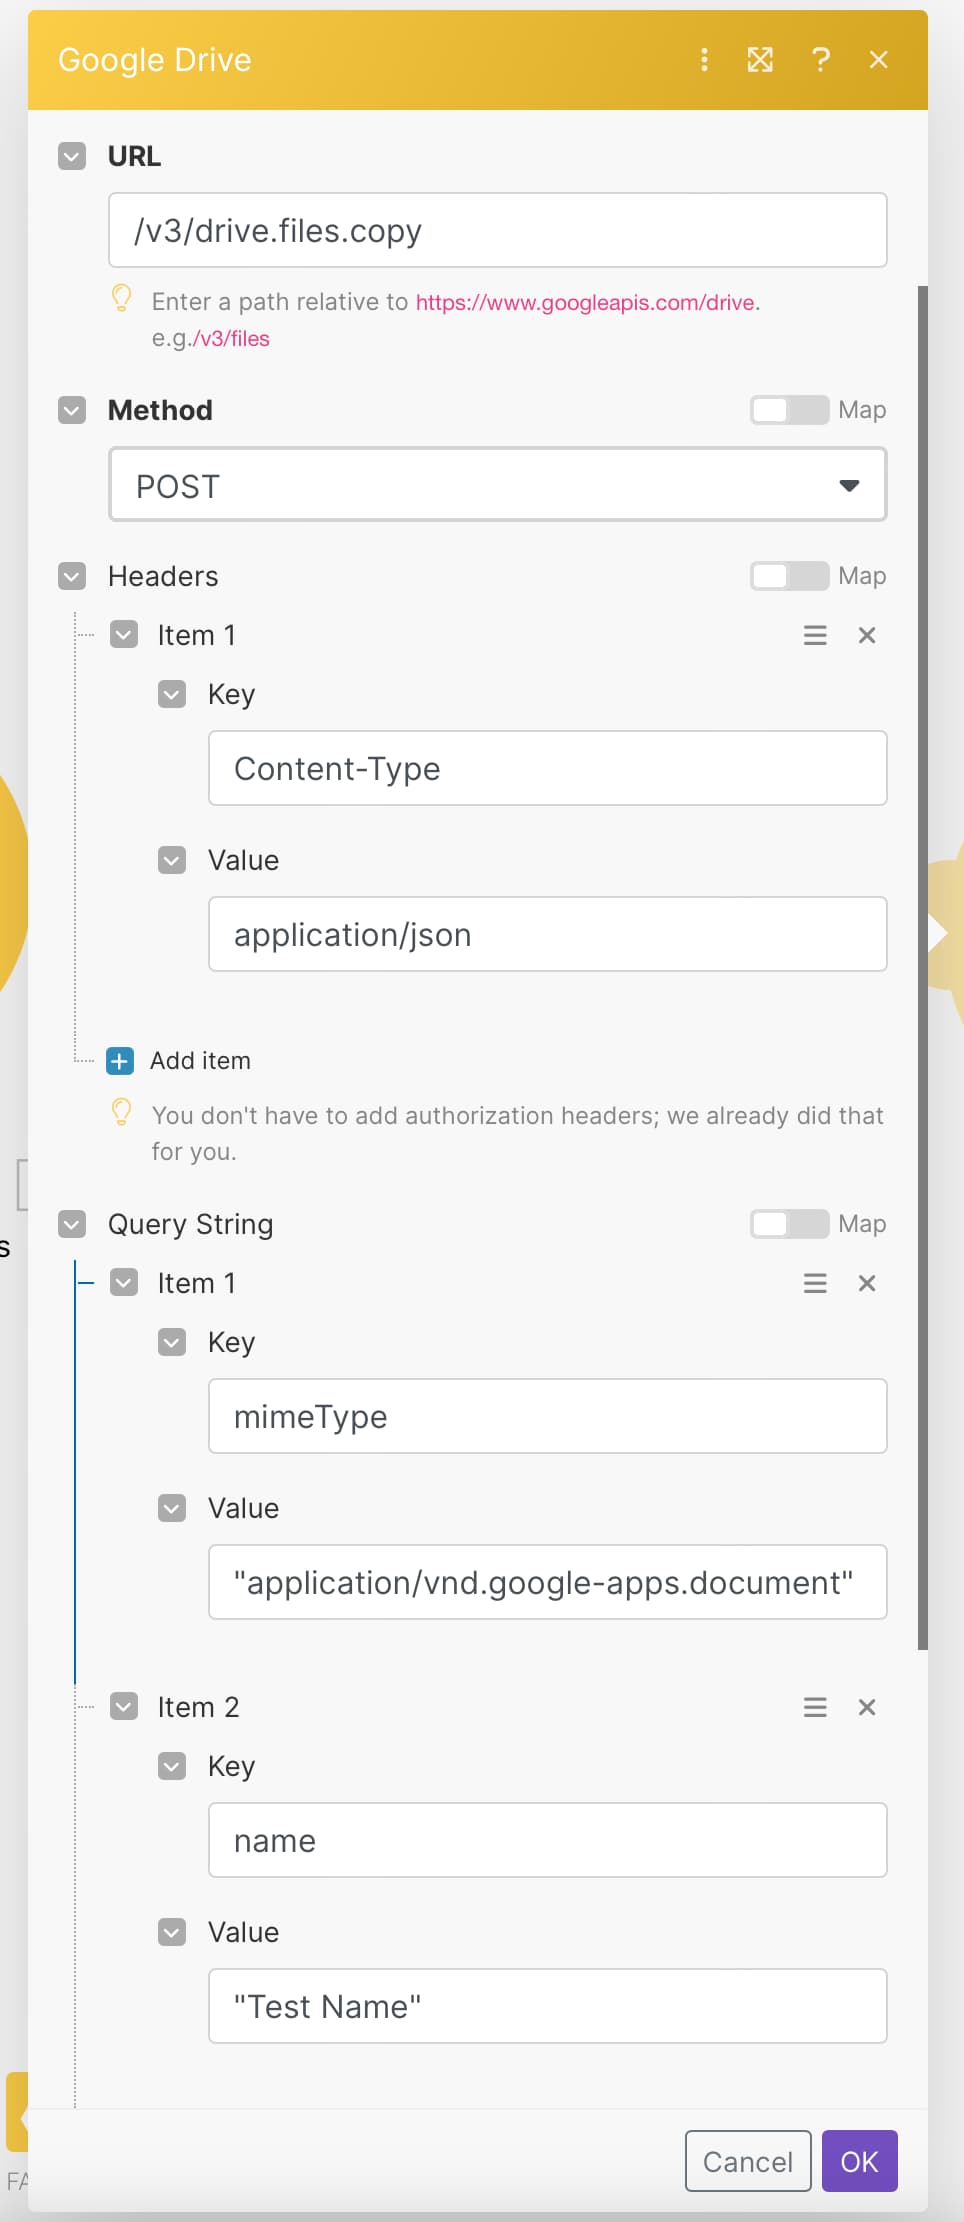Collapse the Headers section chevron
Screen dimensions: 964x2222
pos(72,576)
